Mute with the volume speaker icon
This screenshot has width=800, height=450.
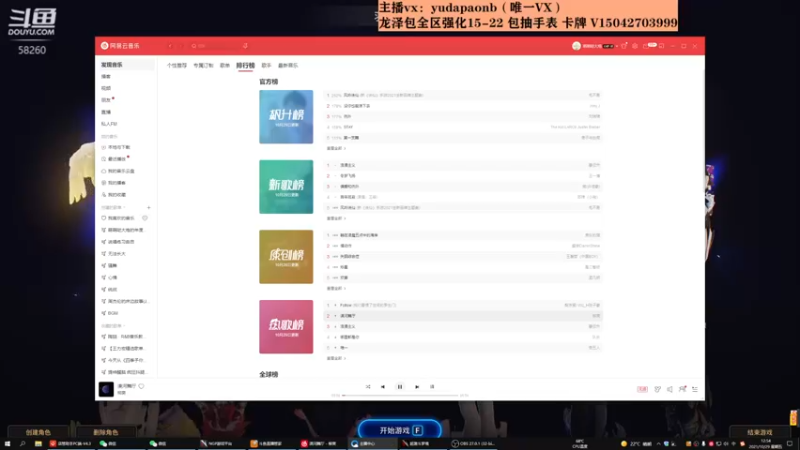click(670, 389)
